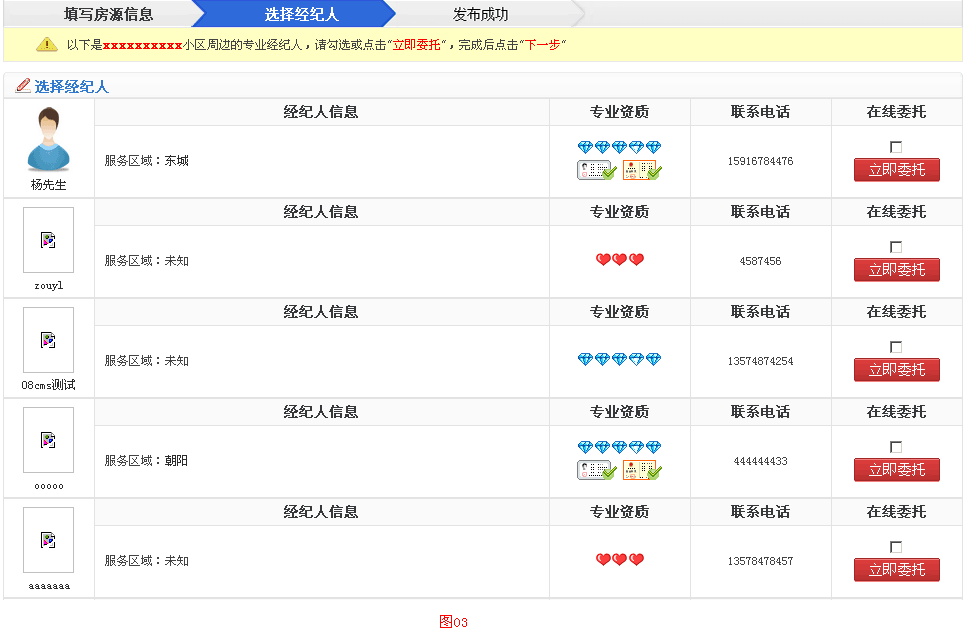Click the red 下一步 text in the notice
Screen dimensions: 964x638
click(545, 45)
